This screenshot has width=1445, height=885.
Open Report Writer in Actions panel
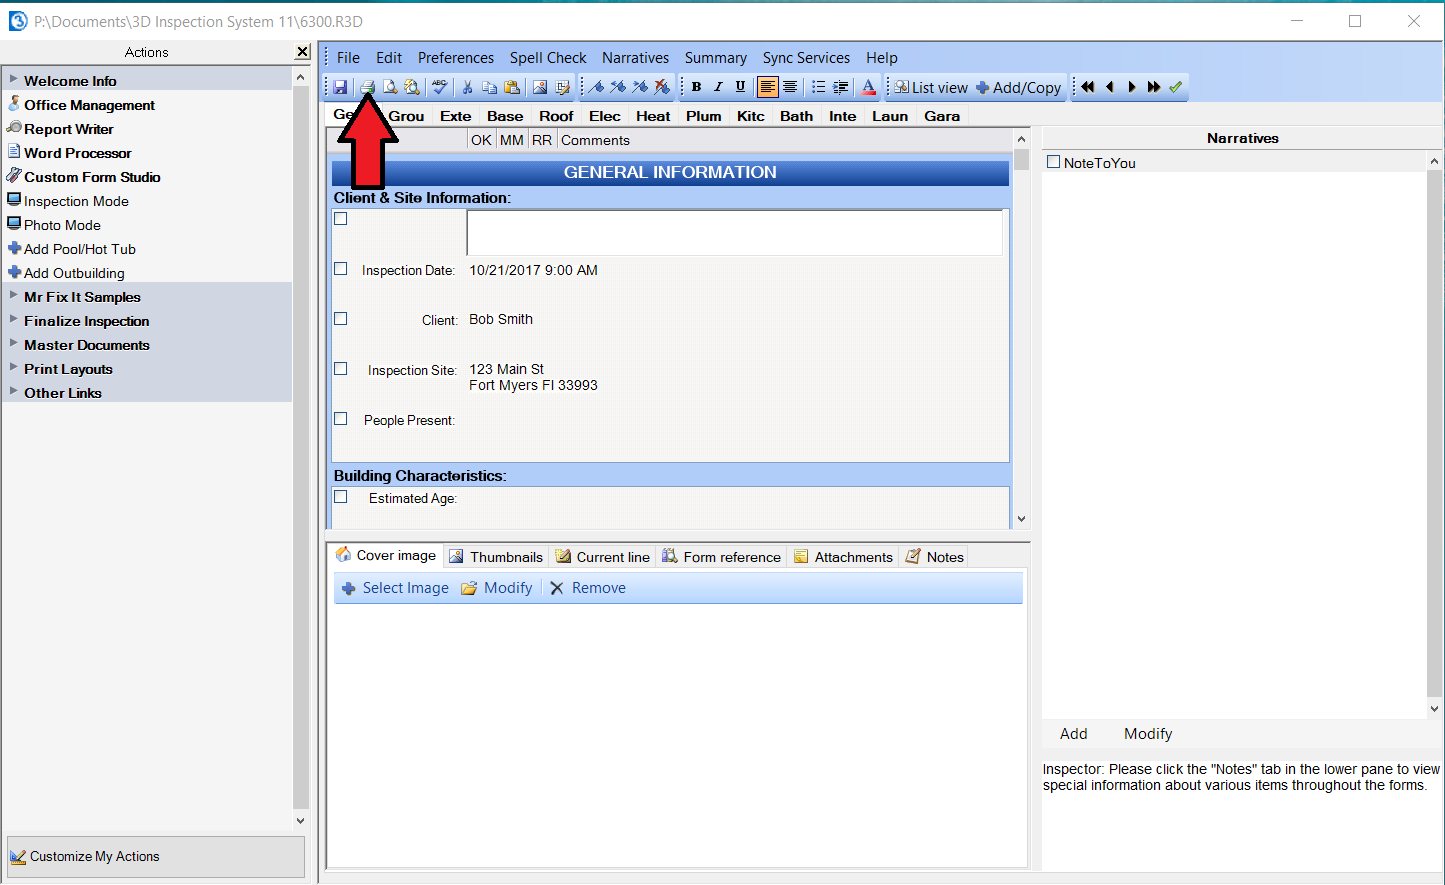[68, 129]
